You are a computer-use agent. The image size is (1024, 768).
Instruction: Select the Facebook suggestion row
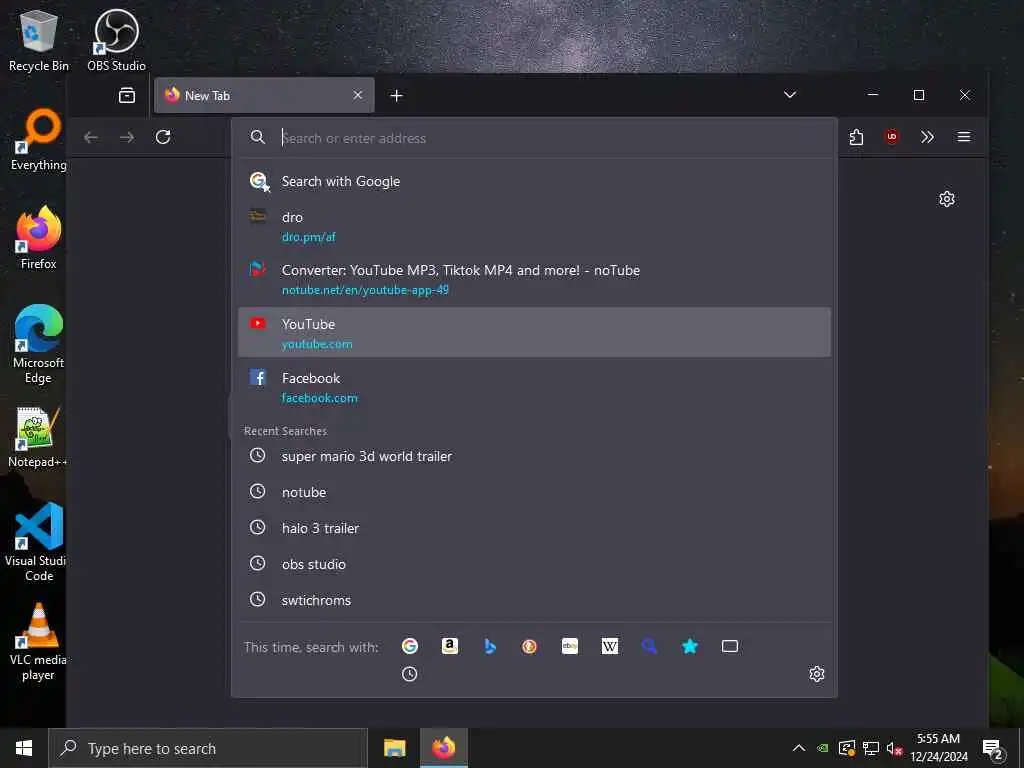pos(534,387)
